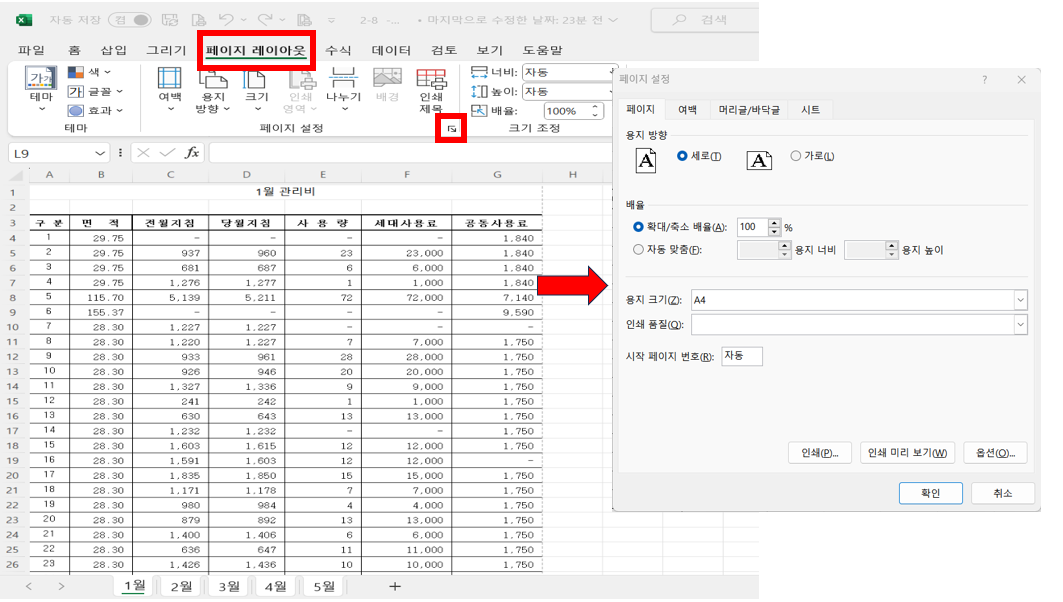Select Portrait (세로) radio button

682,156
